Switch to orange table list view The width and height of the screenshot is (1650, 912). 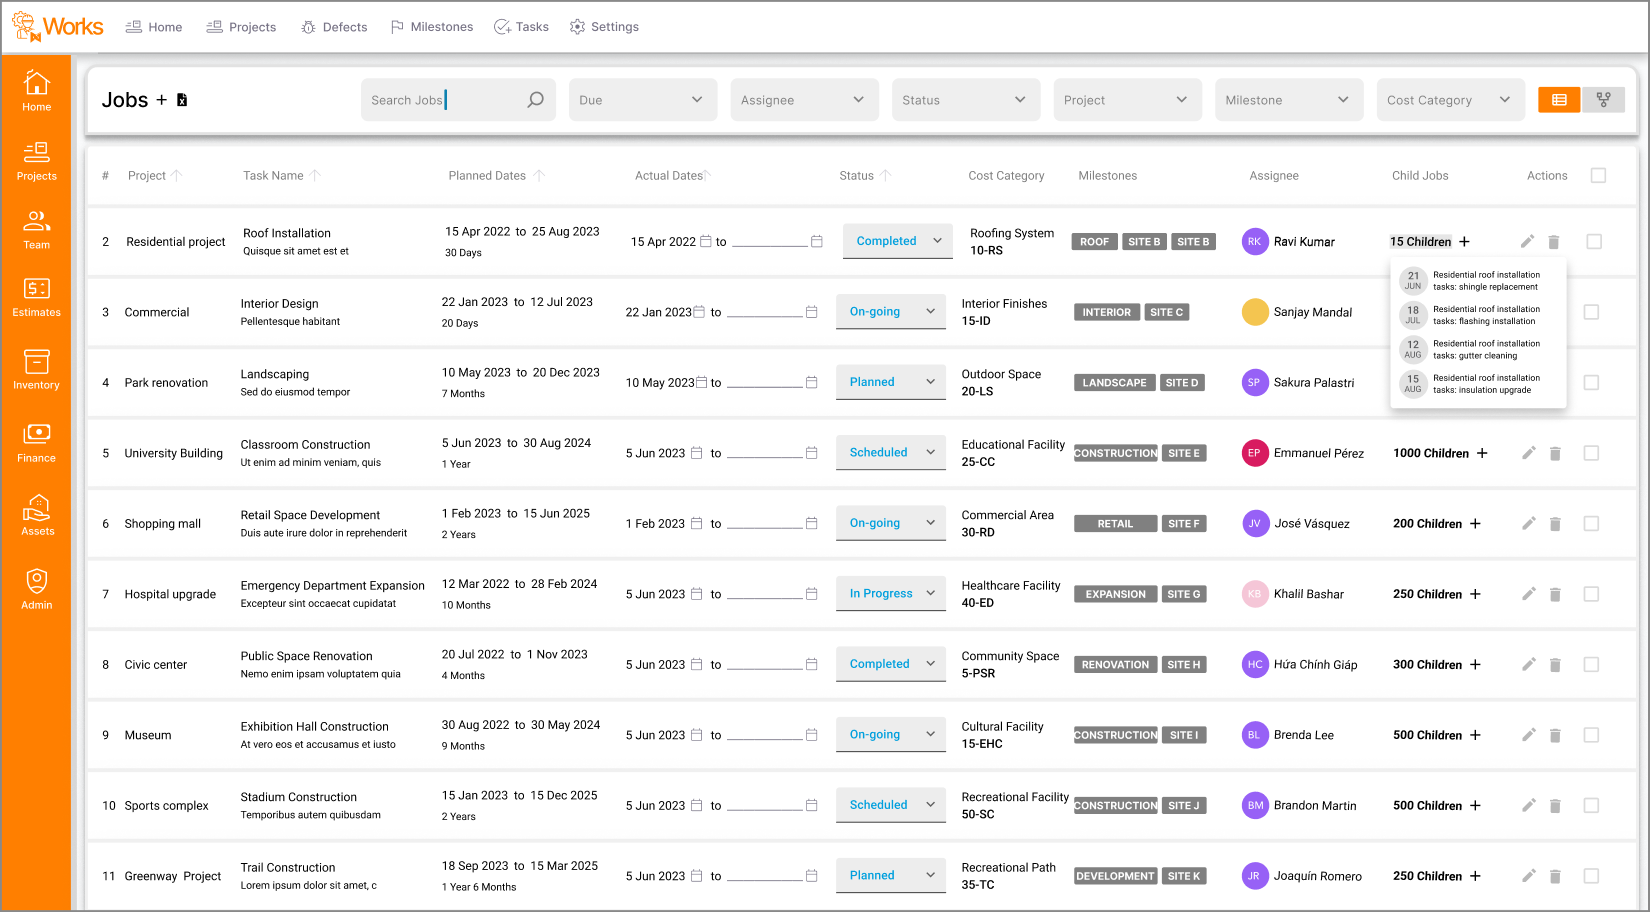tap(1559, 100)
